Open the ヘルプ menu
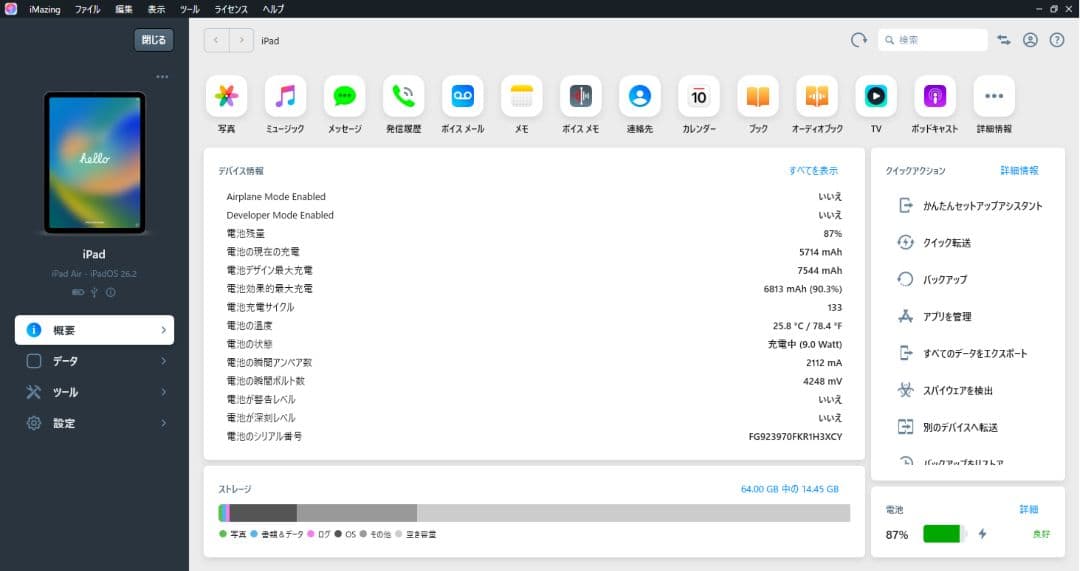Image resolution: width=1080 pixels, height=571 pixels. click(273, 9)
